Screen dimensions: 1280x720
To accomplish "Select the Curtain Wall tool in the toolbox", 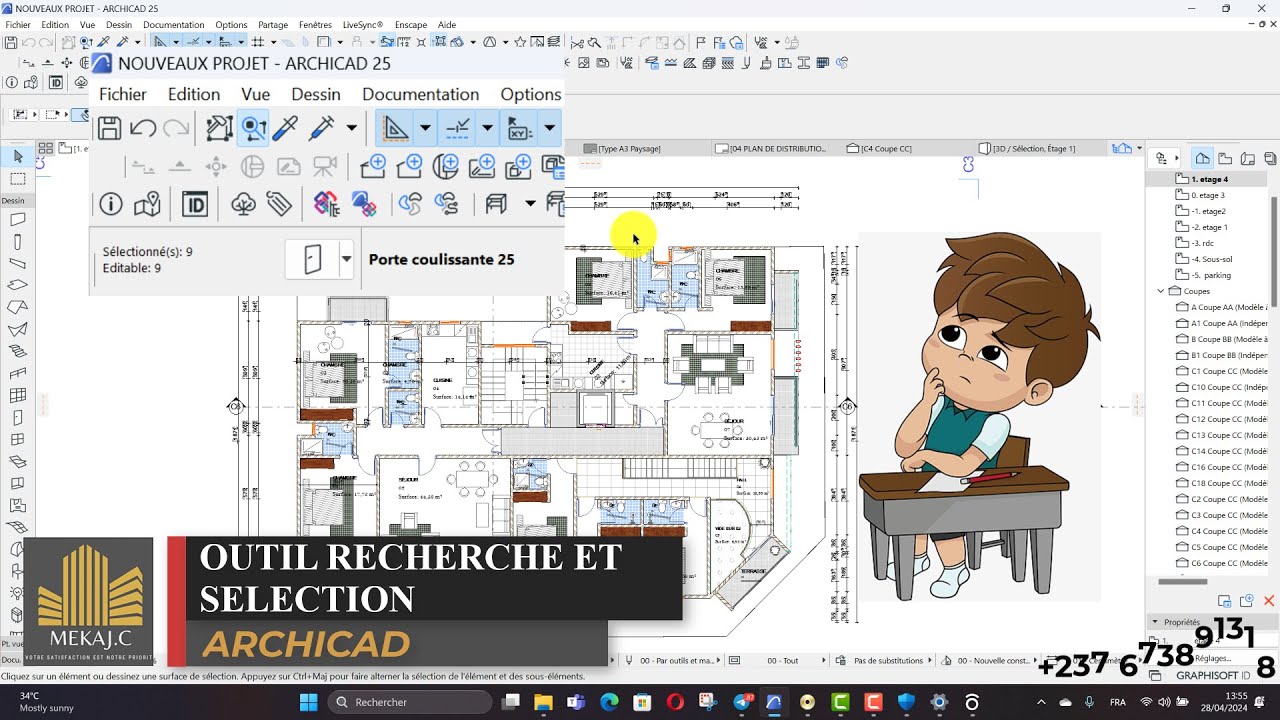I will [x=17, y=396].
